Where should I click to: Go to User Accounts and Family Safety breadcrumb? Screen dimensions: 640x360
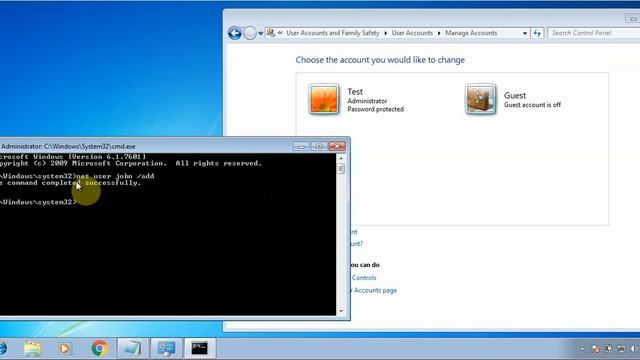coord(333,33)
